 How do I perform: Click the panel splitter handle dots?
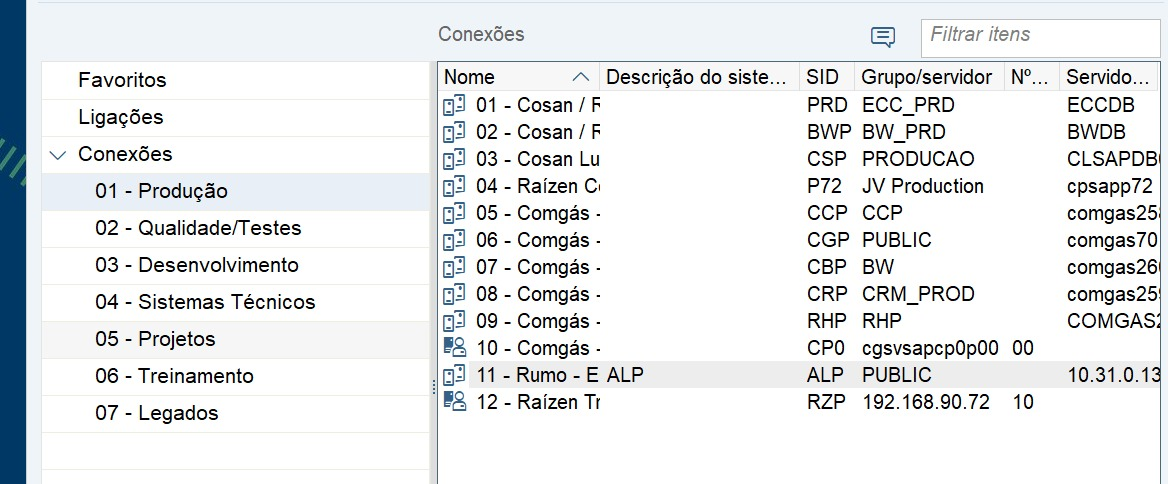click(x=433, y=387)
